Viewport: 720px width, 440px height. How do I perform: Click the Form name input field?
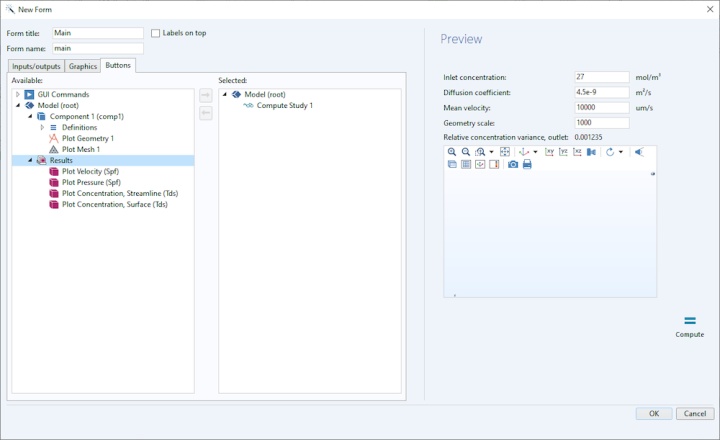click(98, 49)
